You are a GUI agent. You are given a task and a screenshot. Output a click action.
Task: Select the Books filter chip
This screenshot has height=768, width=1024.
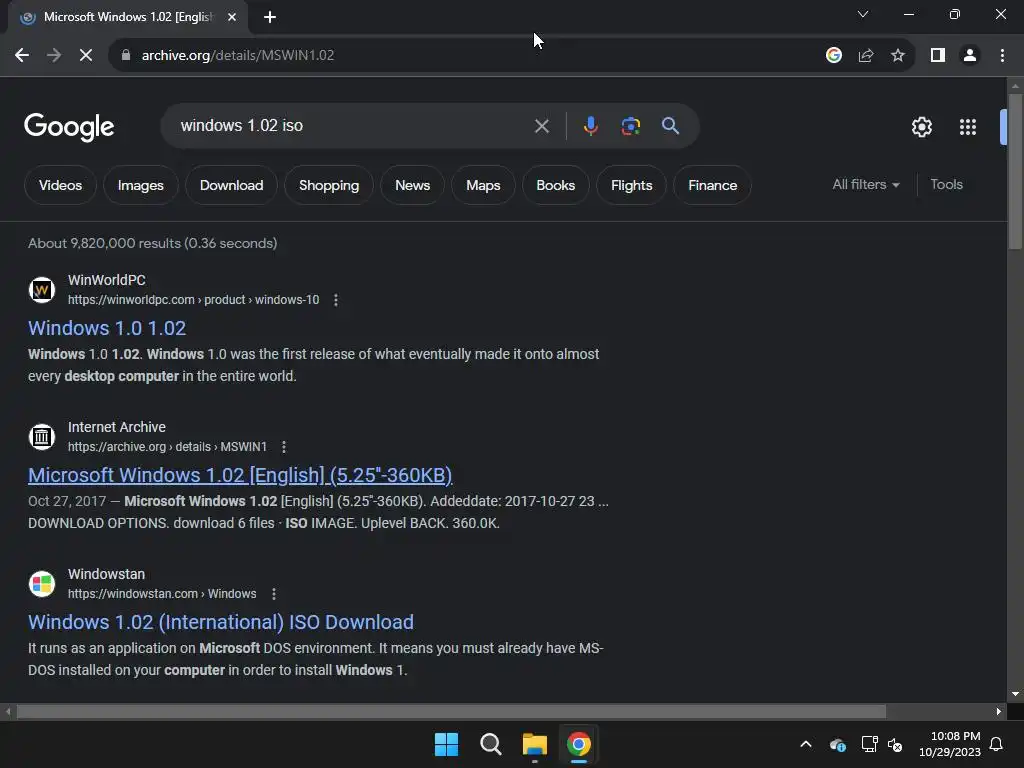[555, 185]
